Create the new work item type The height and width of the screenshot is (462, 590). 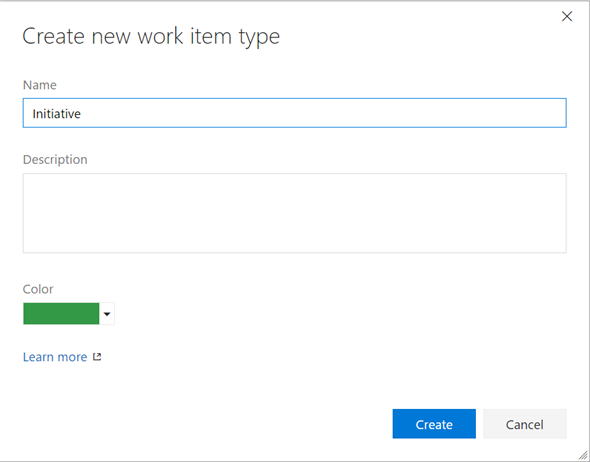tap(434, 424)
